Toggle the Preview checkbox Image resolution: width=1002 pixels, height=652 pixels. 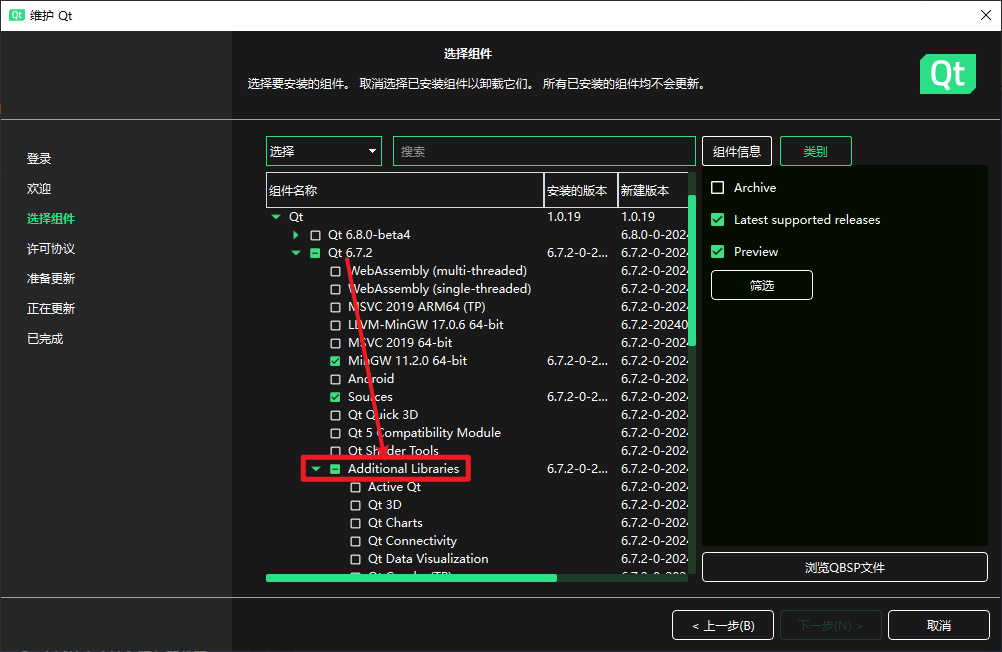pyautogui.click(x=717, y=252)
